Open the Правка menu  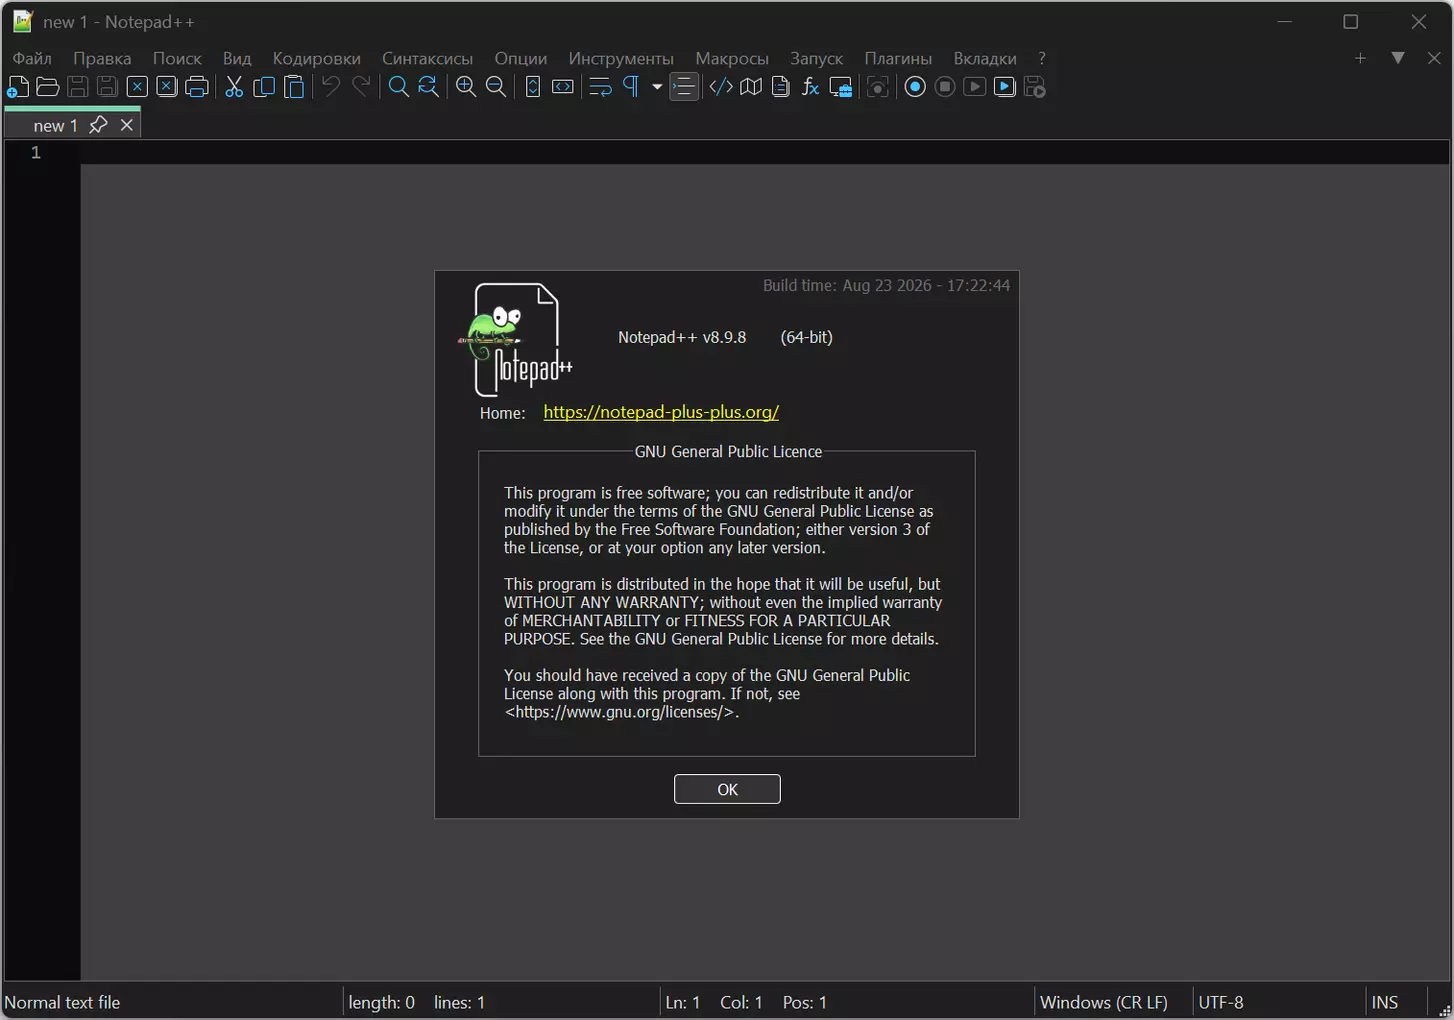(102, 58)
